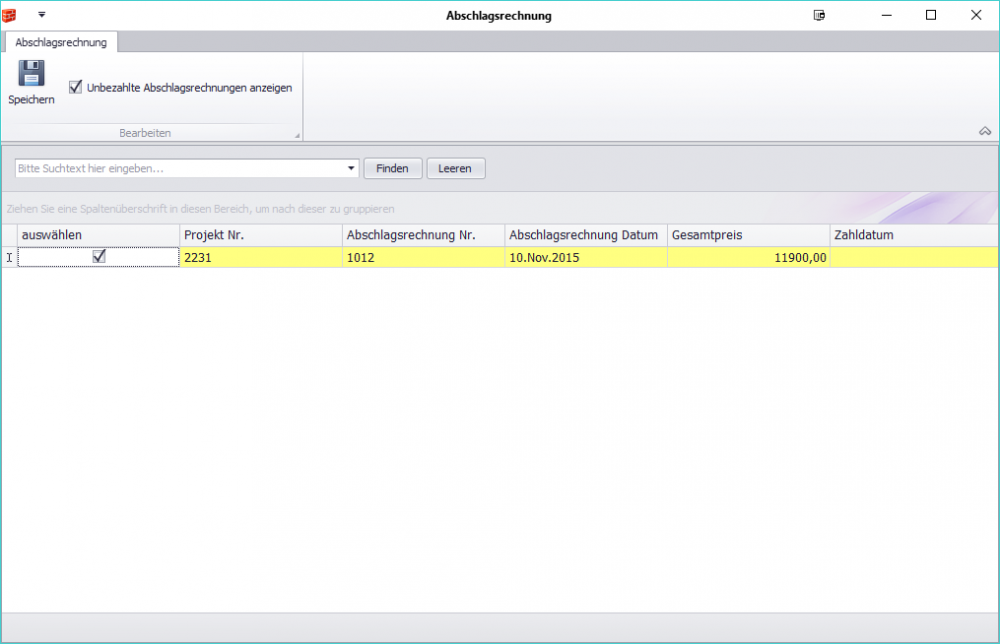The width and height of the screenshot is (1000, 644).
Task: Click the Zahldatum column header
Action: [x=912, y=235]
